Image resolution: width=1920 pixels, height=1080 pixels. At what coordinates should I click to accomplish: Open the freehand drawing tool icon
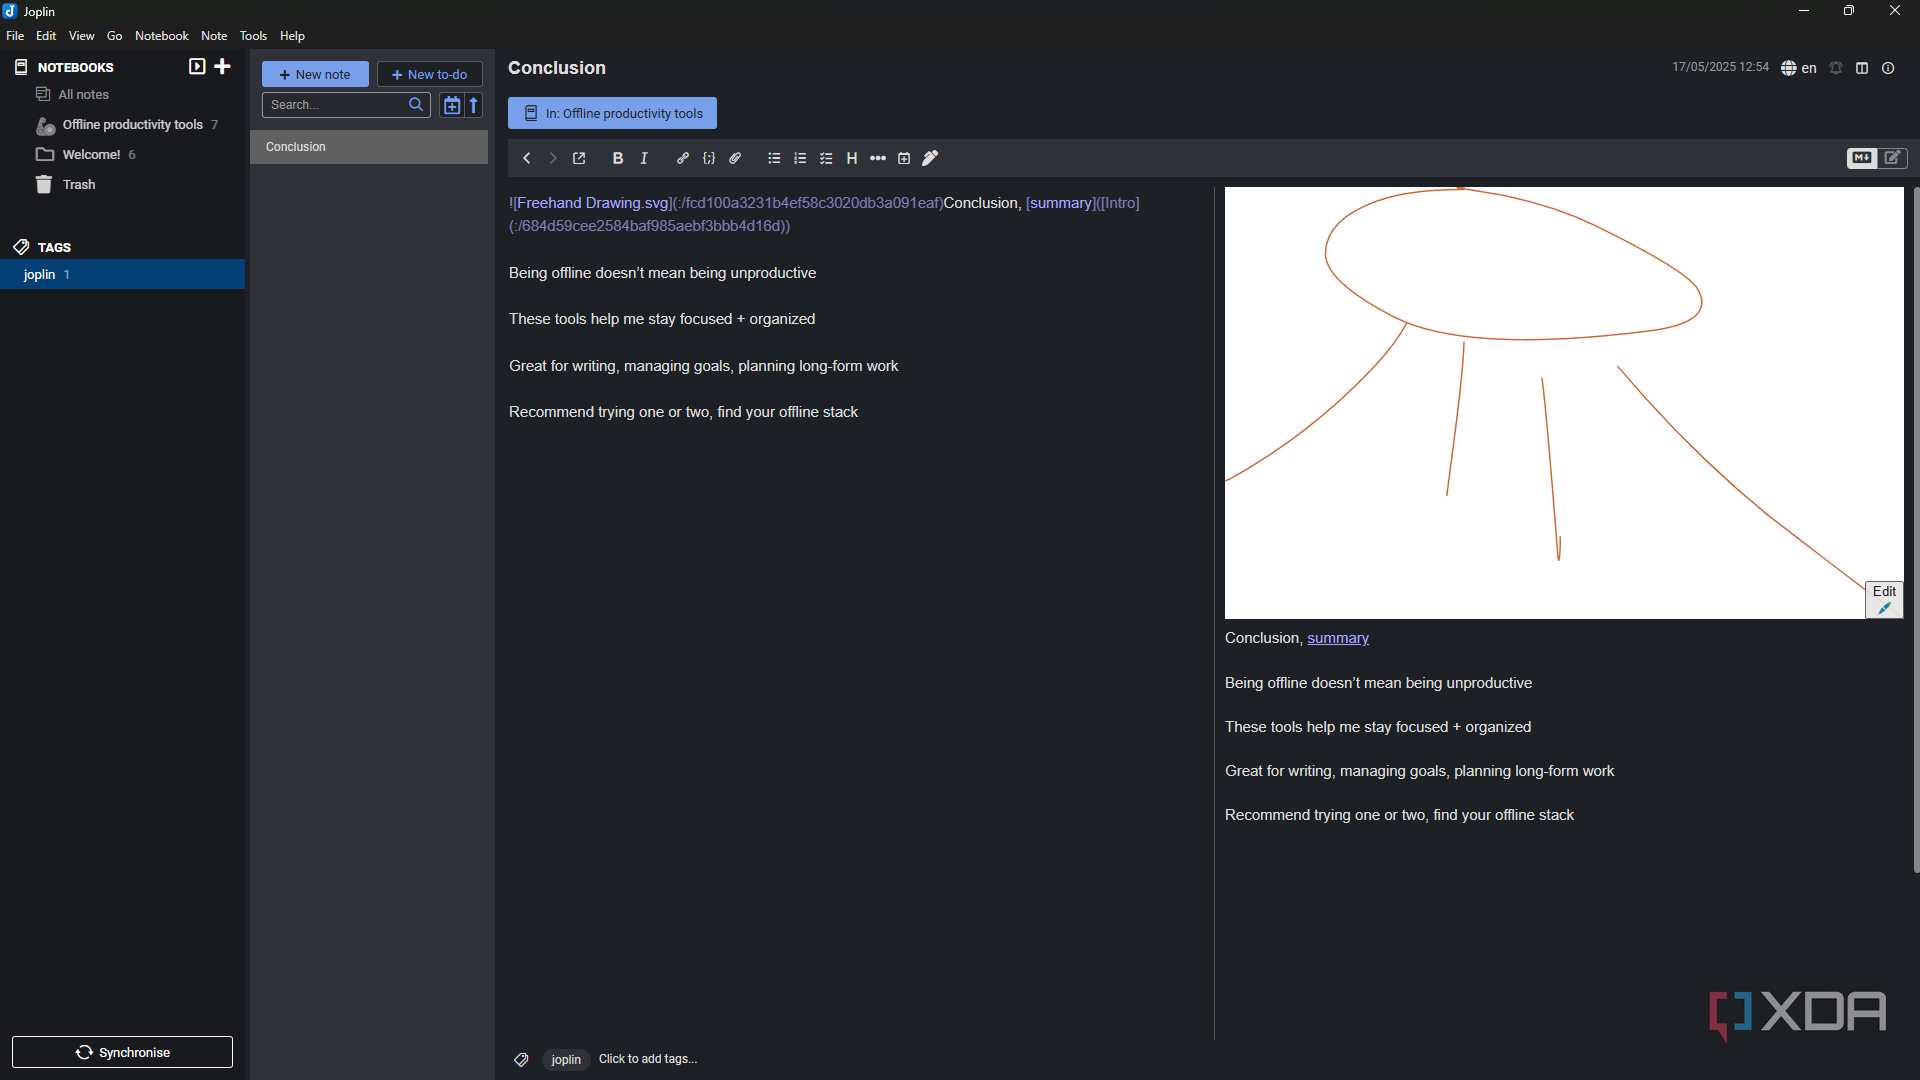(x=930, y=158)
